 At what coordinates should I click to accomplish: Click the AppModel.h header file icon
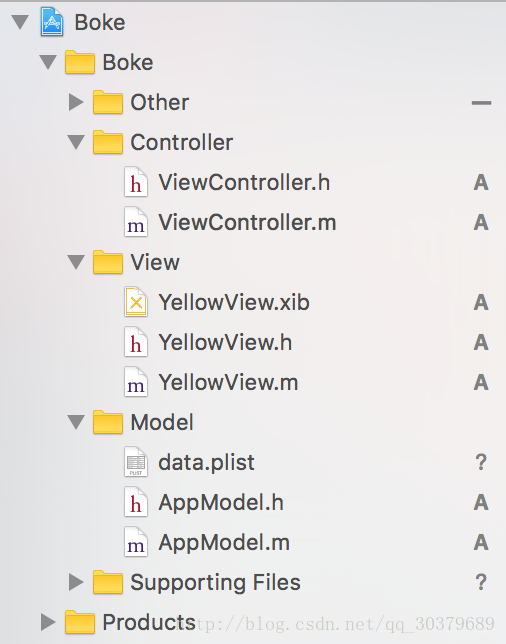pyautogui.click(x=136, y=502)
